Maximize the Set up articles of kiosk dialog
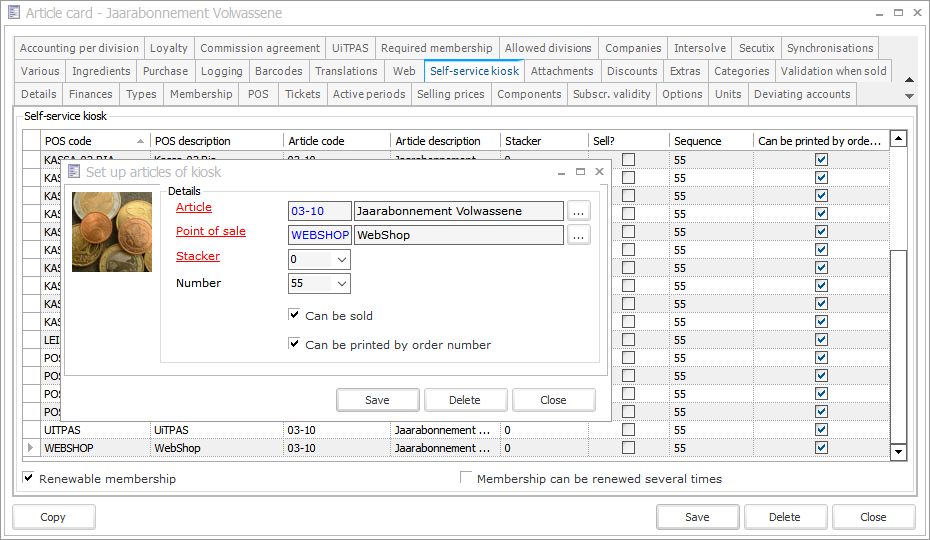Screen dimensions: 930x540 point(580,172)
